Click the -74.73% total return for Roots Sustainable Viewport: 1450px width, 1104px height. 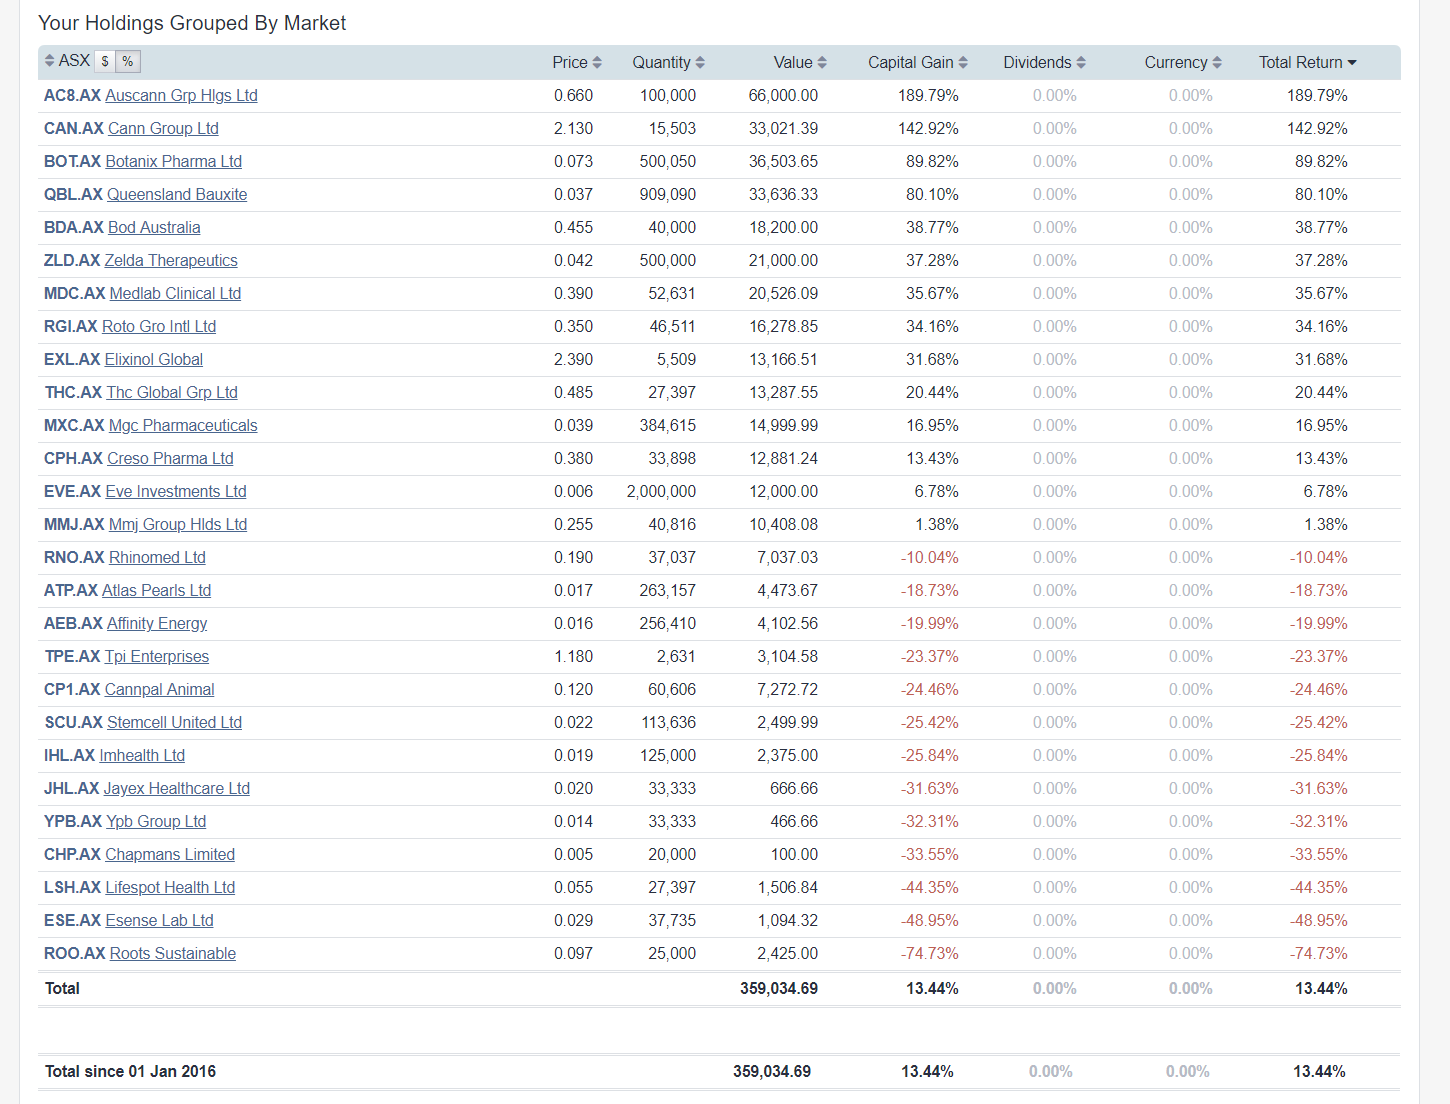[1318, 953]
